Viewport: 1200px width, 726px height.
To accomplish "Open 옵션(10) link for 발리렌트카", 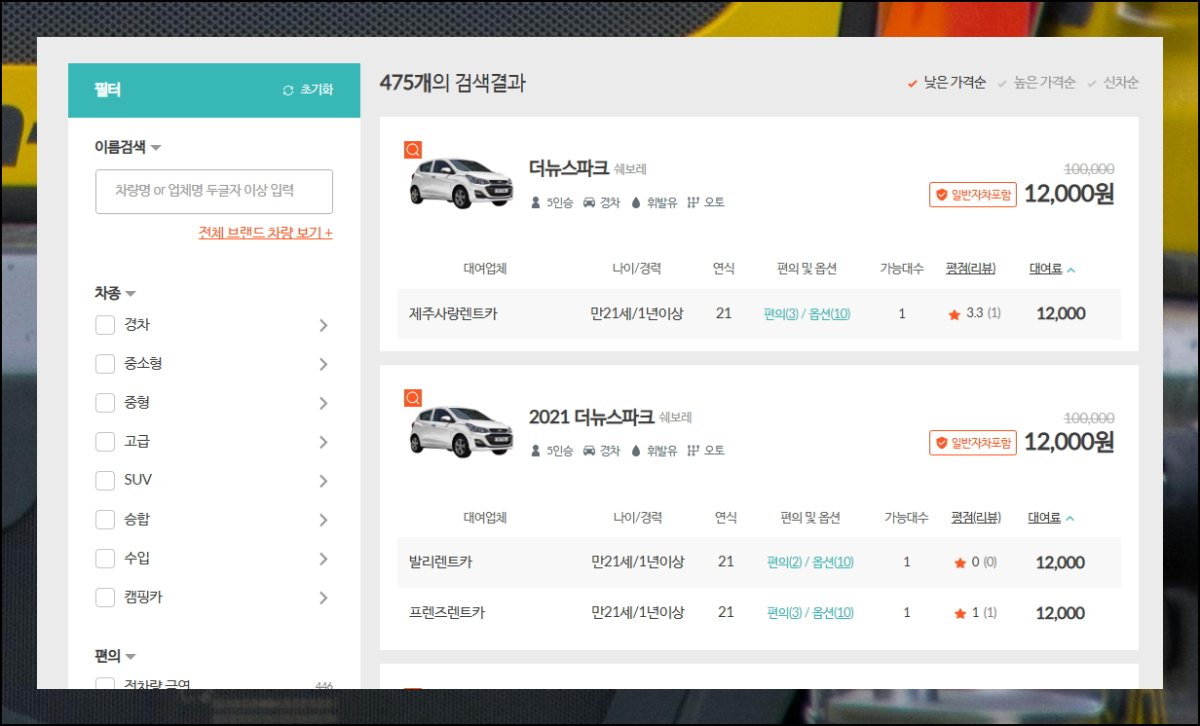I will (x=833, y=563).
